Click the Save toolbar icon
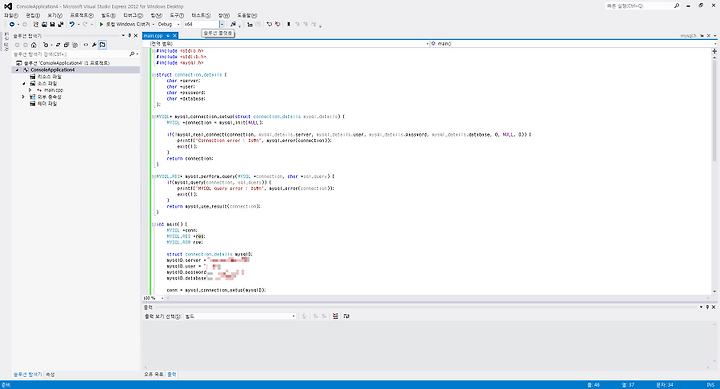Viewport: 720px width, 389px height. (52, 24)
